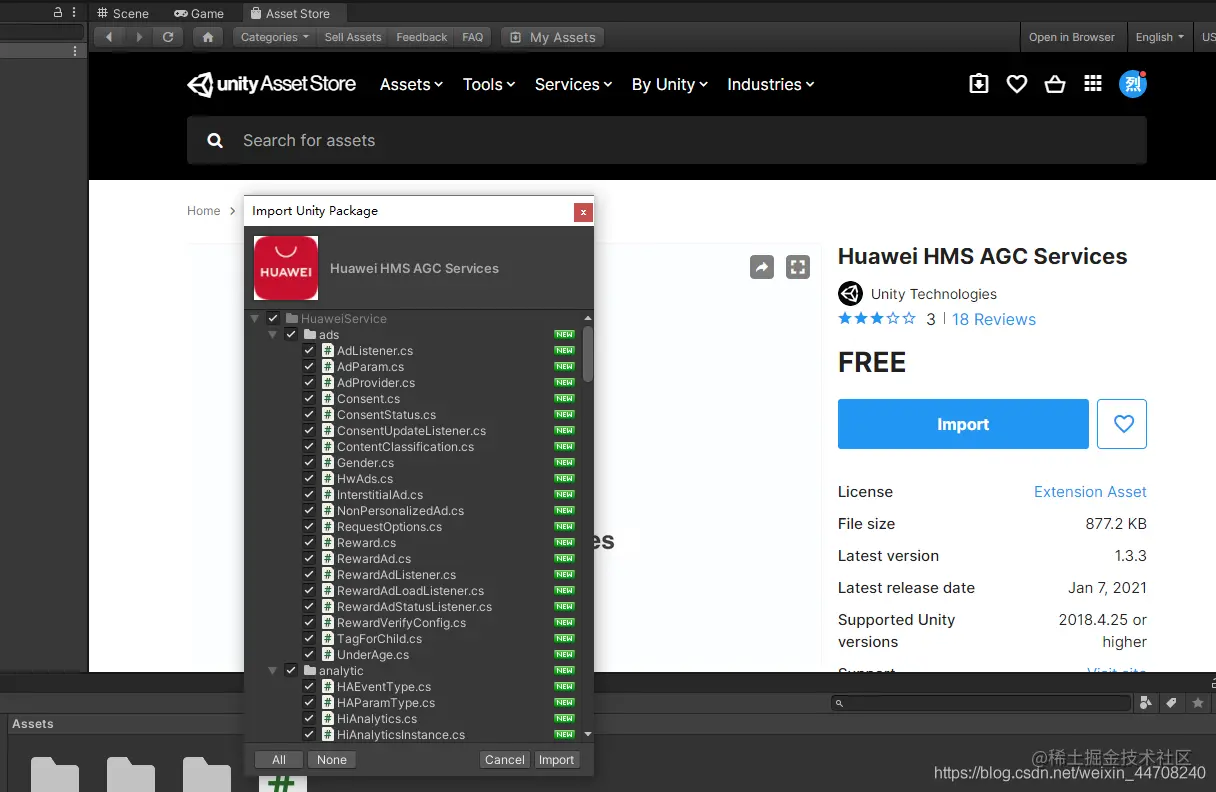
Task: Open the Services menu dropdown
Action: (573, 85)
